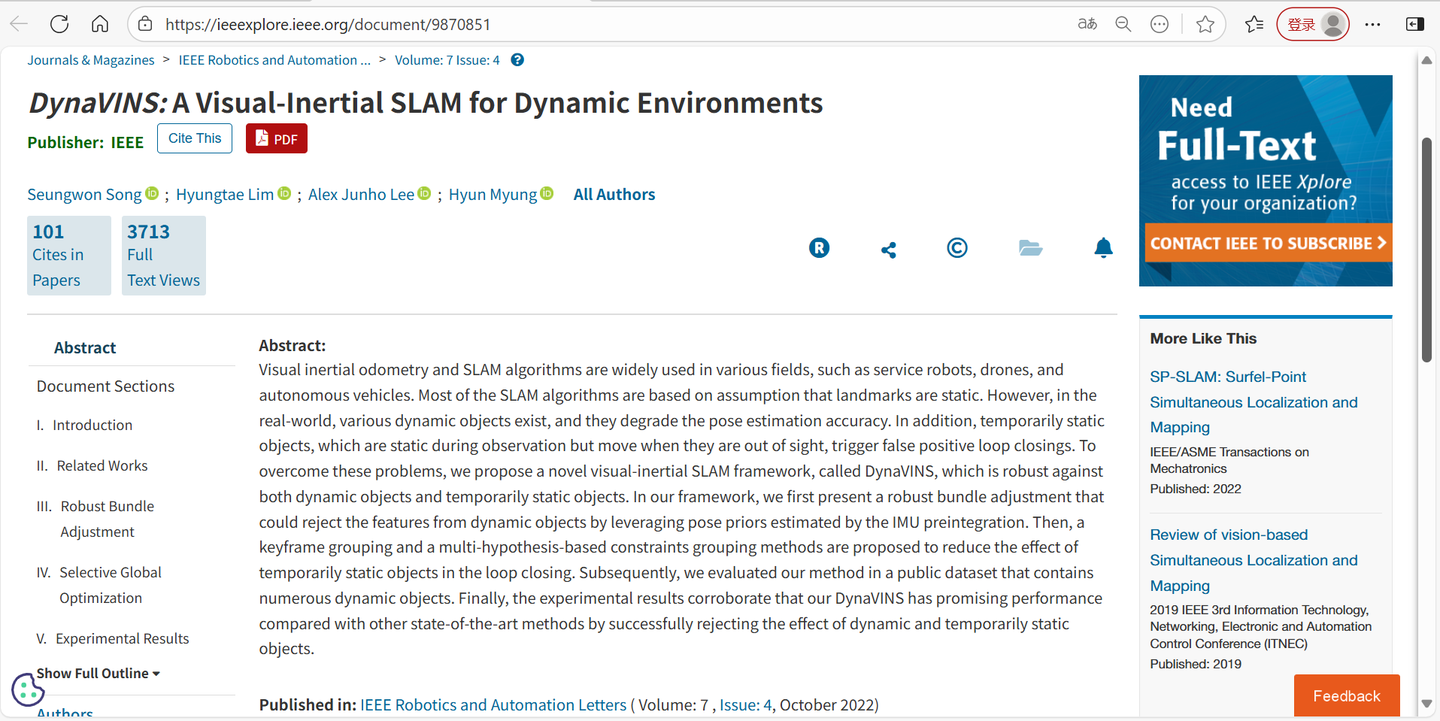Save to folder with the folder icon
This screenshot has height=721, width=1440.
point(1031,248)
